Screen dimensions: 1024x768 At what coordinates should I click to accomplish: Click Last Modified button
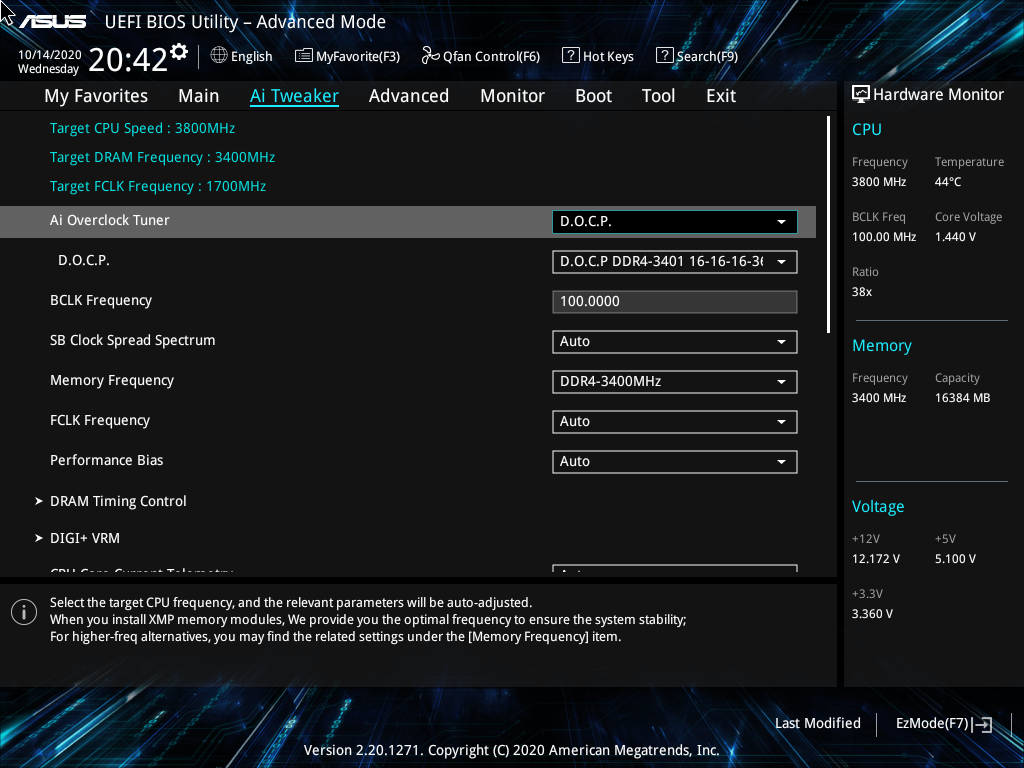(x=818, y=723)
